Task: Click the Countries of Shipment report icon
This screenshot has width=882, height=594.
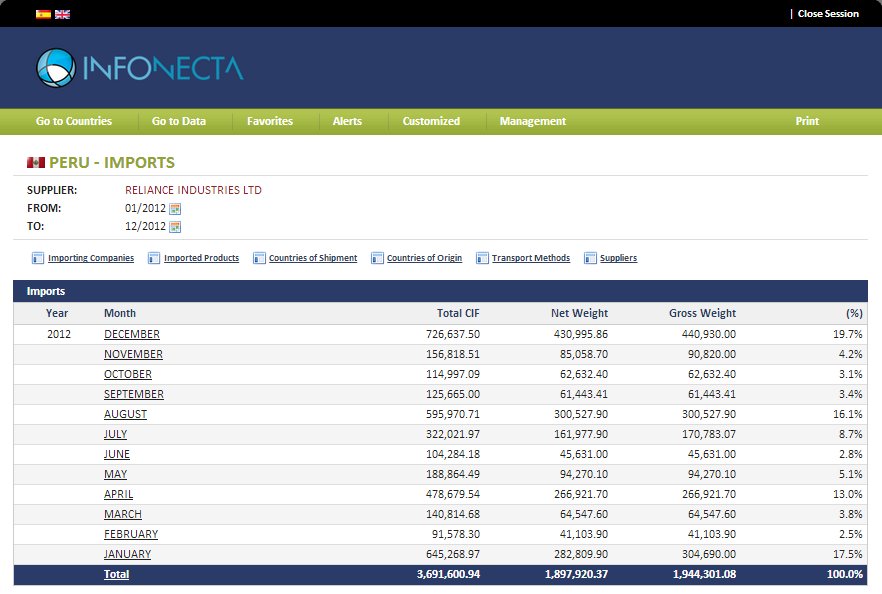Action: [259, 258]
